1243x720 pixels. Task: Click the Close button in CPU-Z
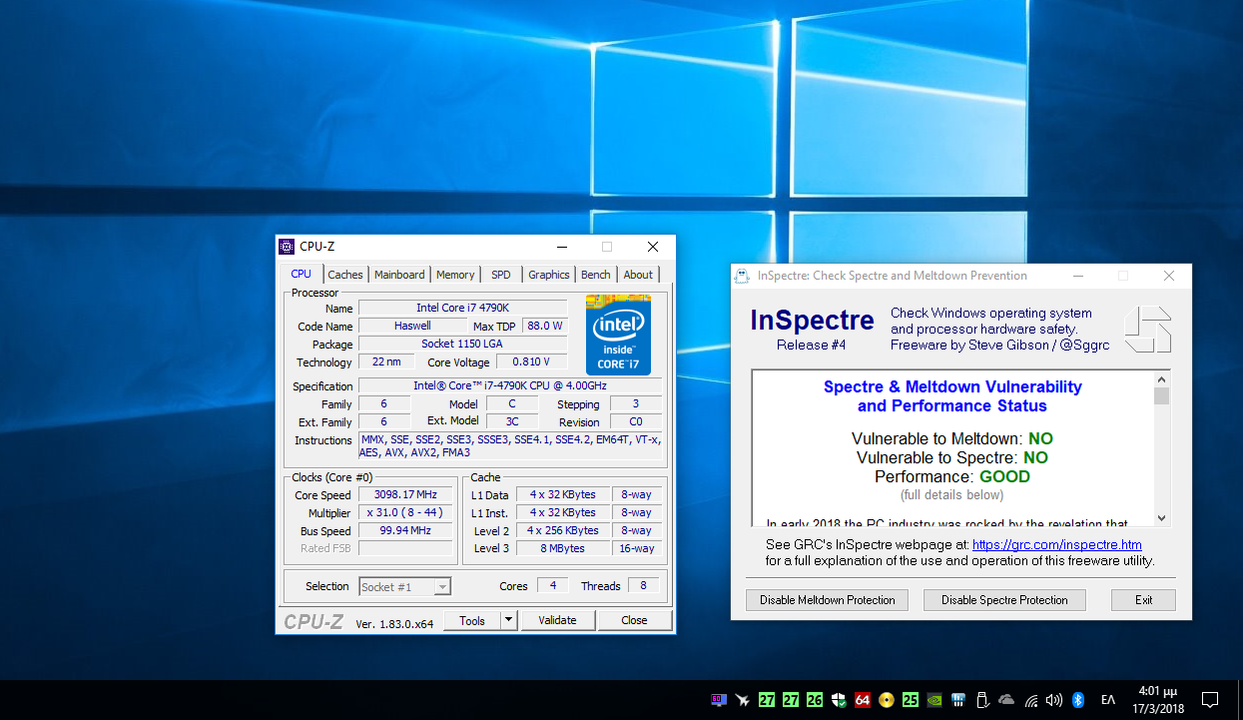(x=634, y=620)
